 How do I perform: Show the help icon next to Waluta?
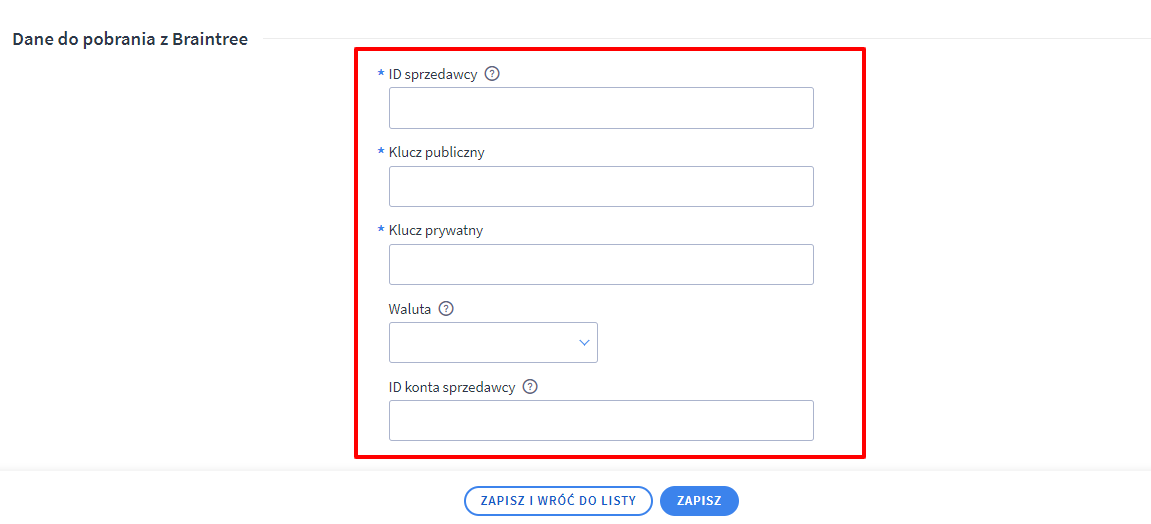446,309
